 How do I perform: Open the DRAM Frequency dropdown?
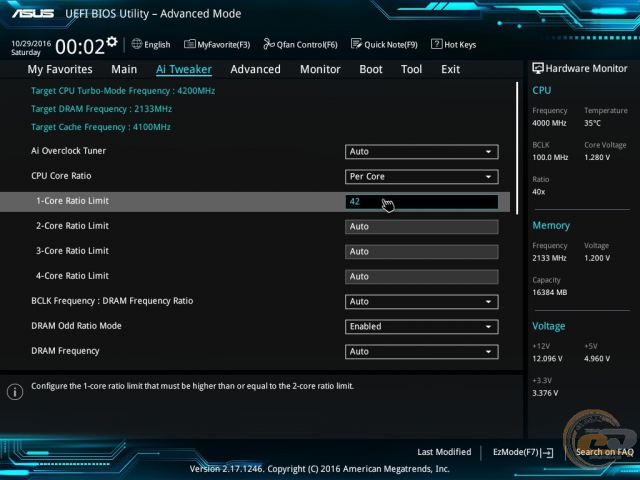coord(422,352)
